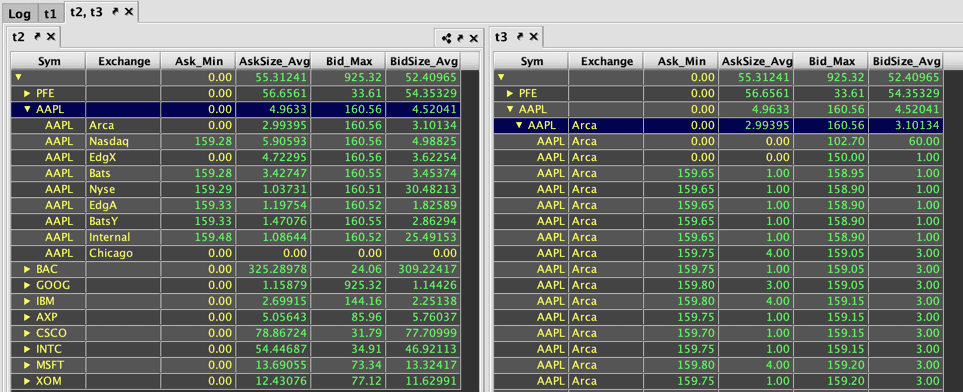The width and height of the screenshot is (963, 392).
Task: Expand the MSFT tree row
Action: tap(27, 365)
